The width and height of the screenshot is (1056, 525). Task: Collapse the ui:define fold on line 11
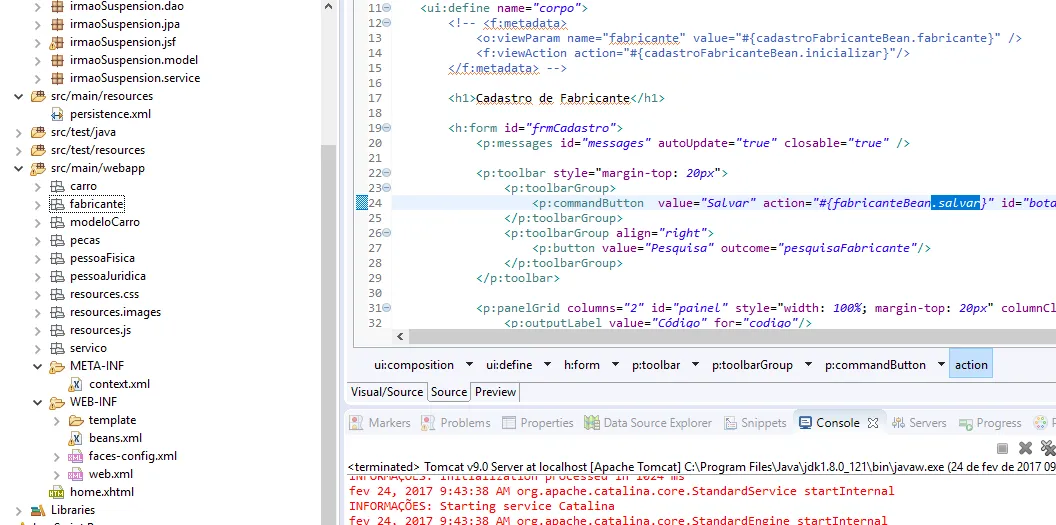[x=387, y=8]
